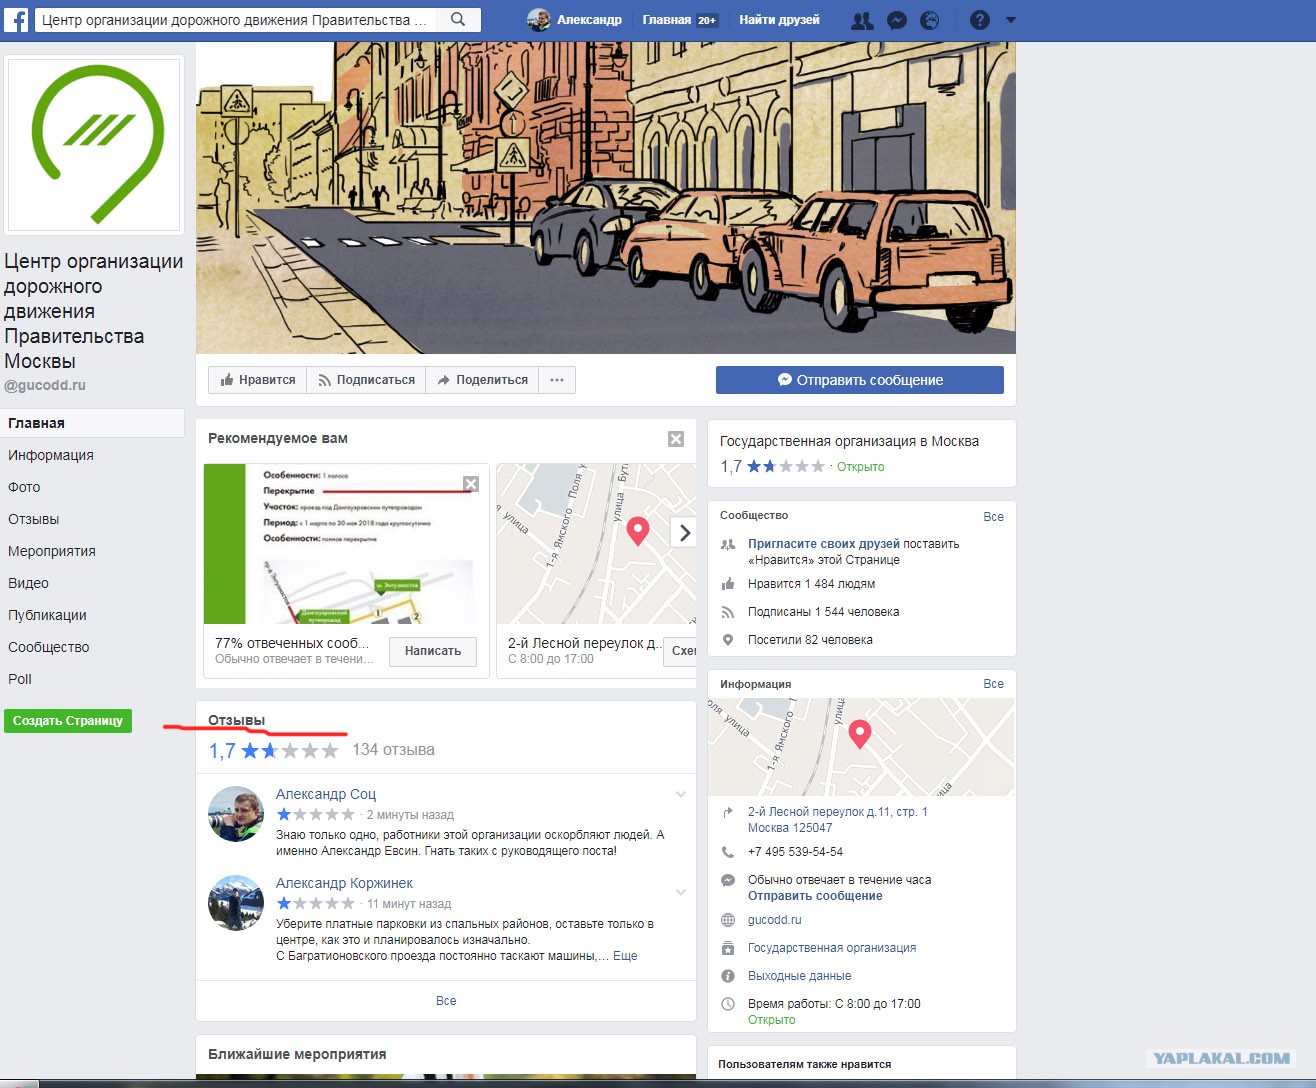The image size is (1316, 1088).
Task: Click the 1,7 rating in right panel
Action: click(731, 466)
